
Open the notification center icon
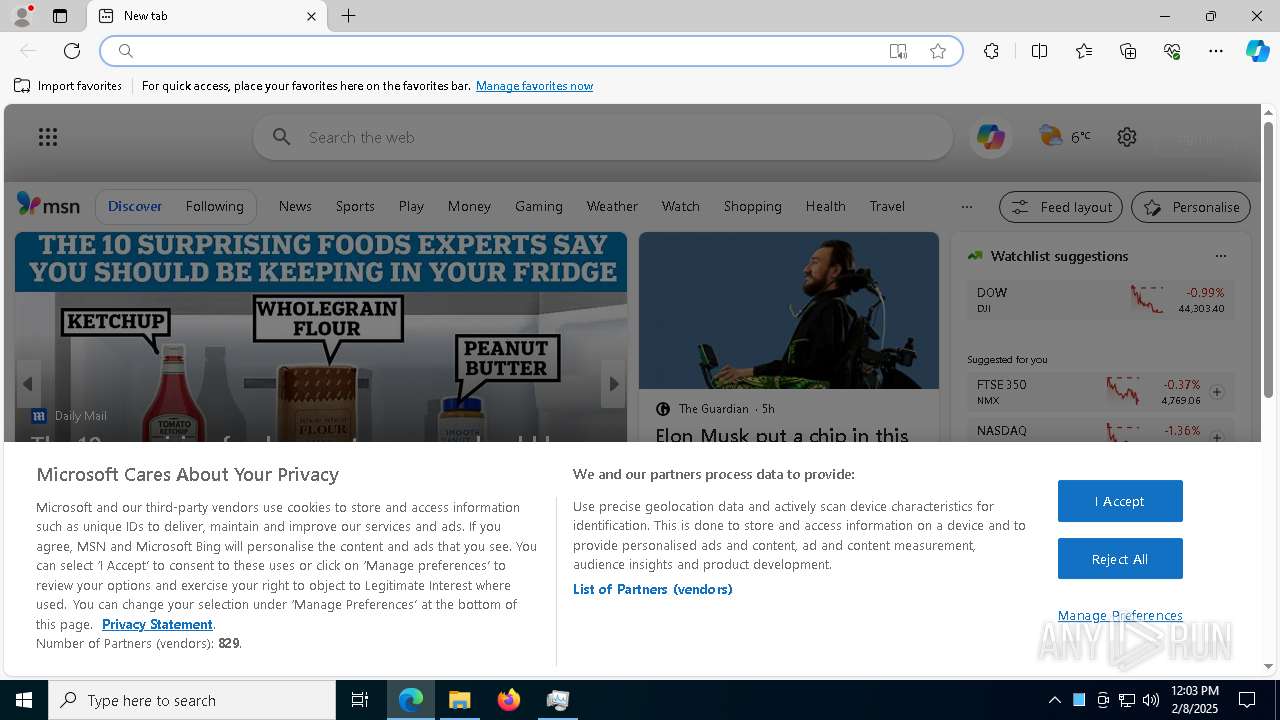(x=1247, y=700)
